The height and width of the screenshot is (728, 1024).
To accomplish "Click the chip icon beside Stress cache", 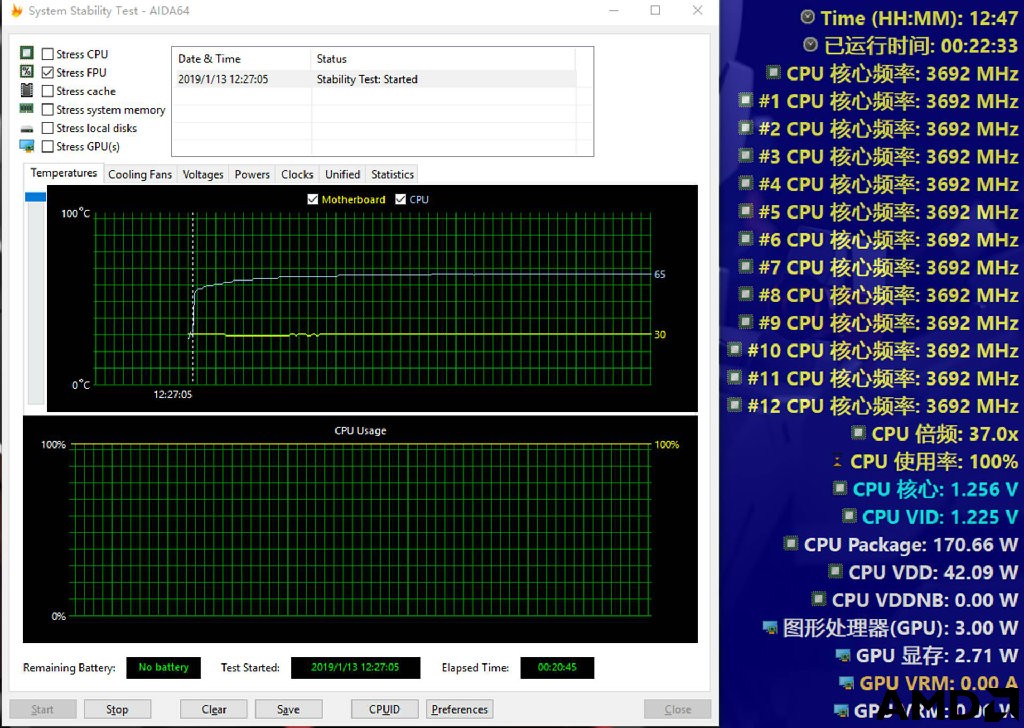I will coord(27,90).
